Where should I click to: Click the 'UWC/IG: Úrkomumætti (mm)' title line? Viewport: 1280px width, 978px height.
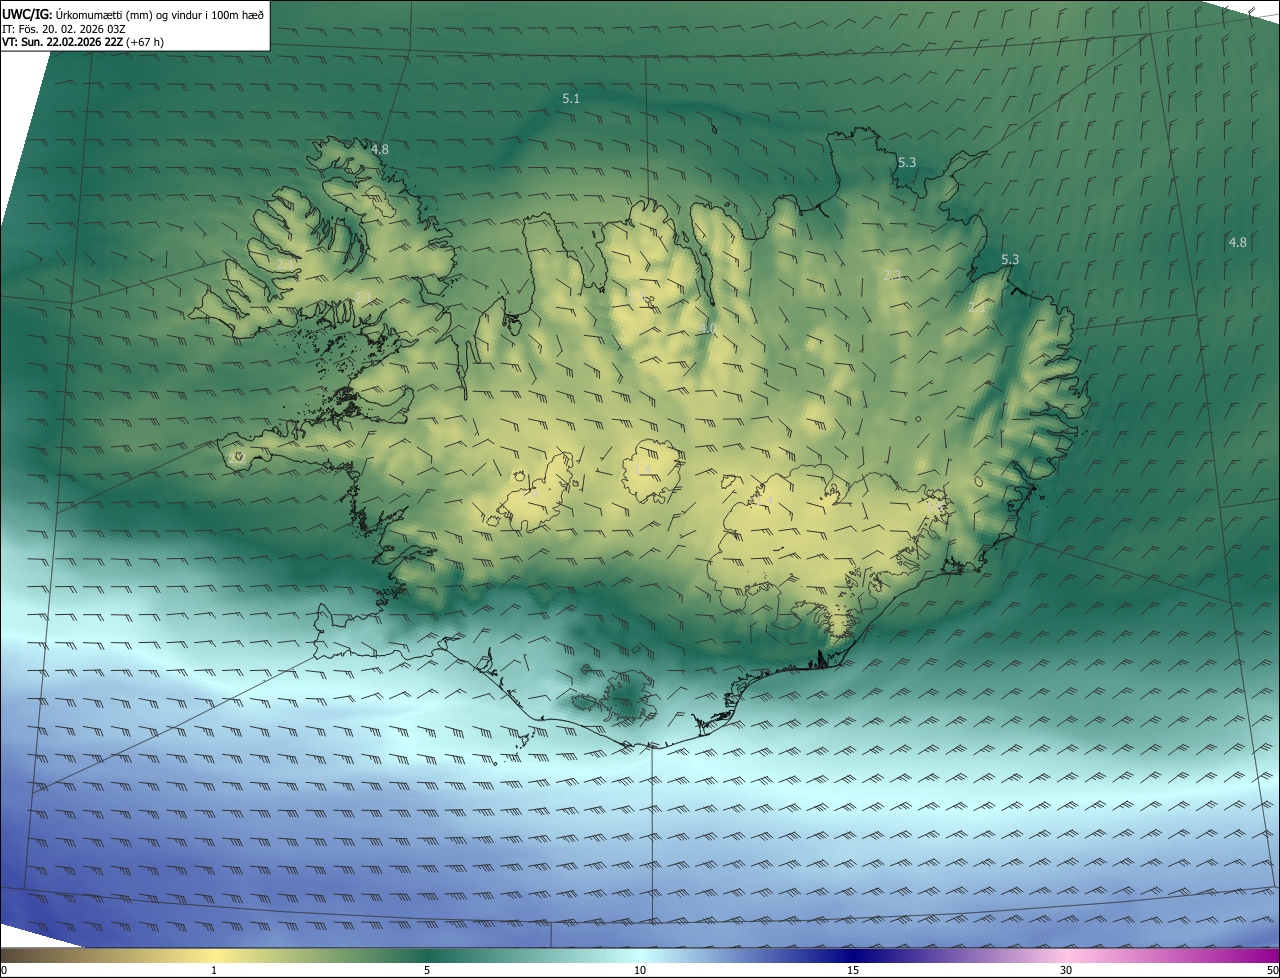coord(132,14)
